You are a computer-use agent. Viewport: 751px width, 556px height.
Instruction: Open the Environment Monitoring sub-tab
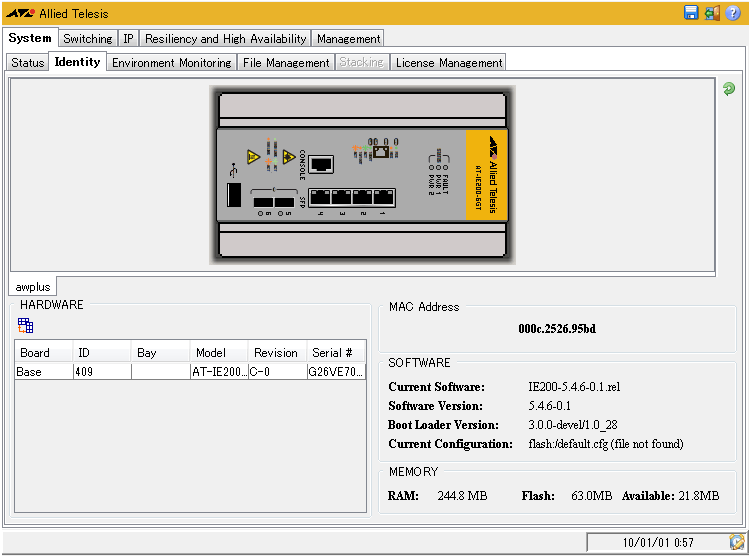[x=171, y=62]
